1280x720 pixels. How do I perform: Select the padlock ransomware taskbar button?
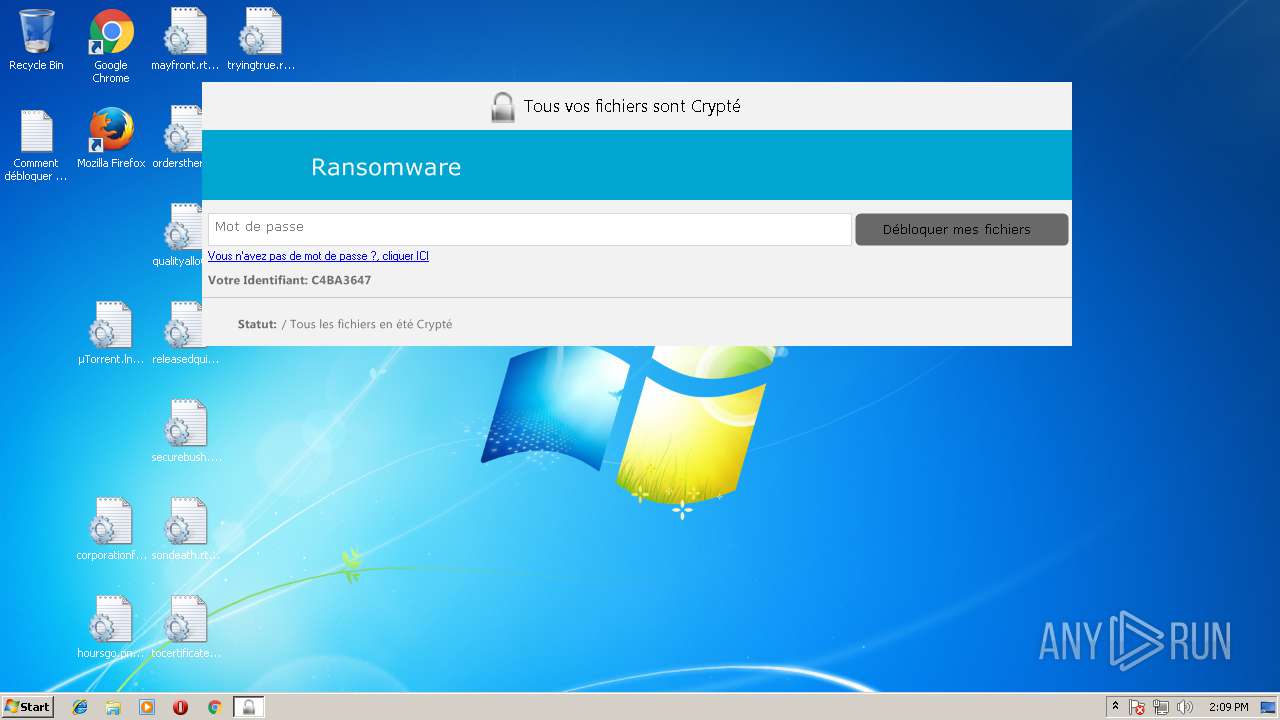click(x=249, y=707)
